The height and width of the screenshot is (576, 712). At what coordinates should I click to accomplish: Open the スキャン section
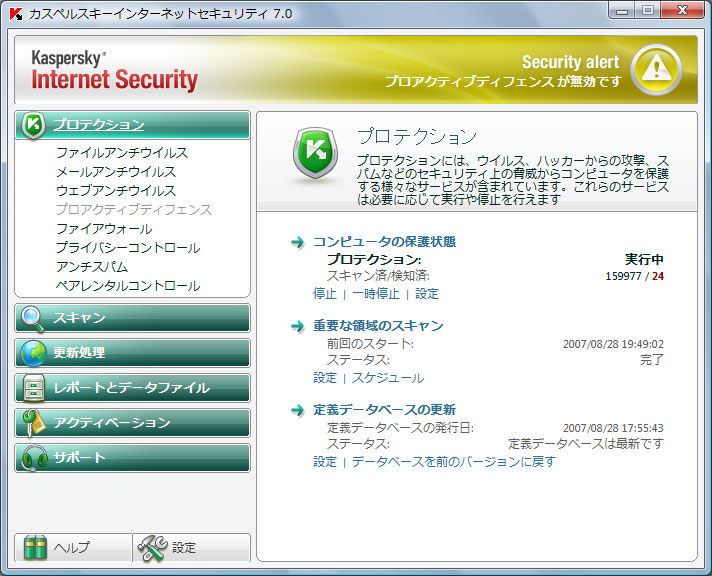(132, 318)
